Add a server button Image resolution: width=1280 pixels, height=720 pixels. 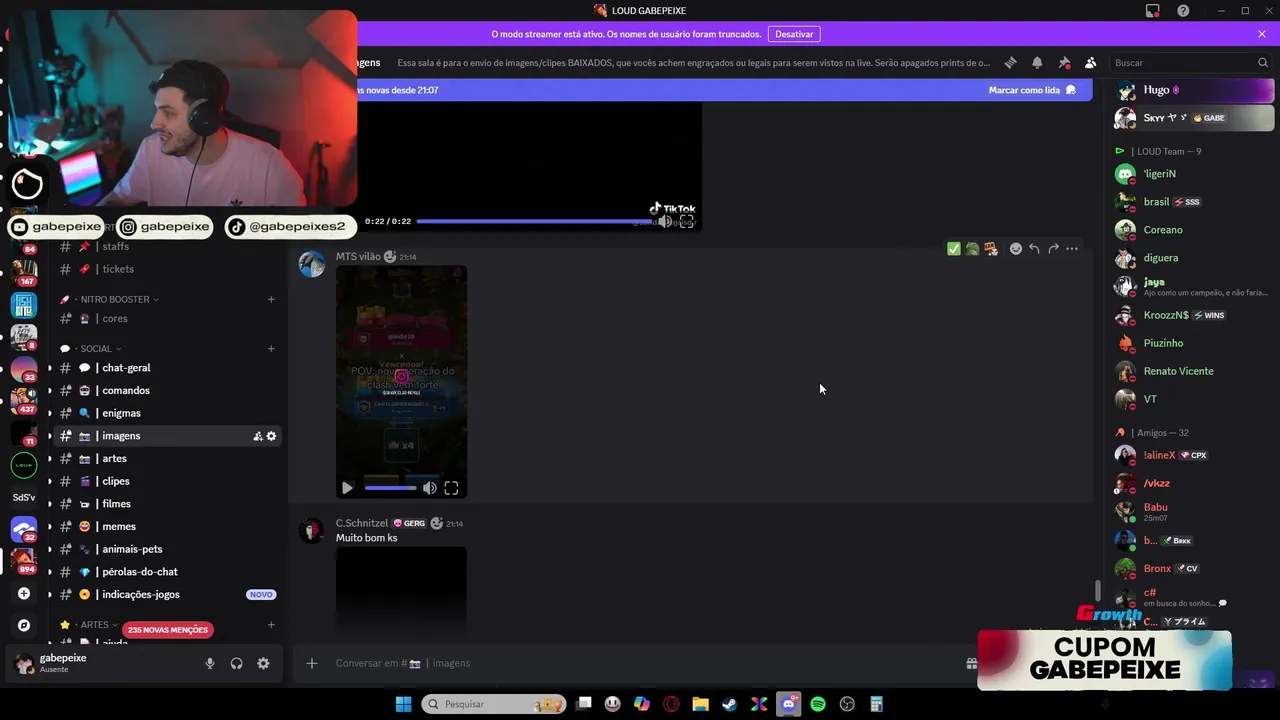(24, 593)
